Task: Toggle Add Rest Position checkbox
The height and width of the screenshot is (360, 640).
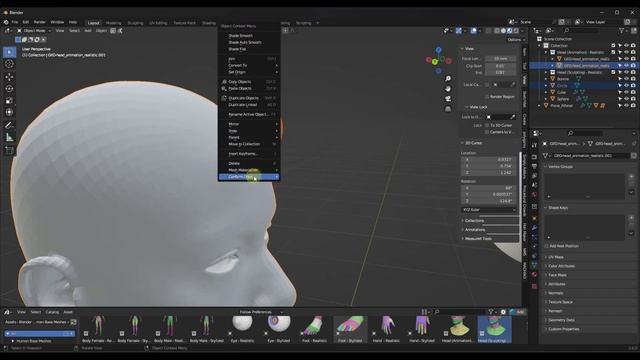Action: click(x=547, y=246)
